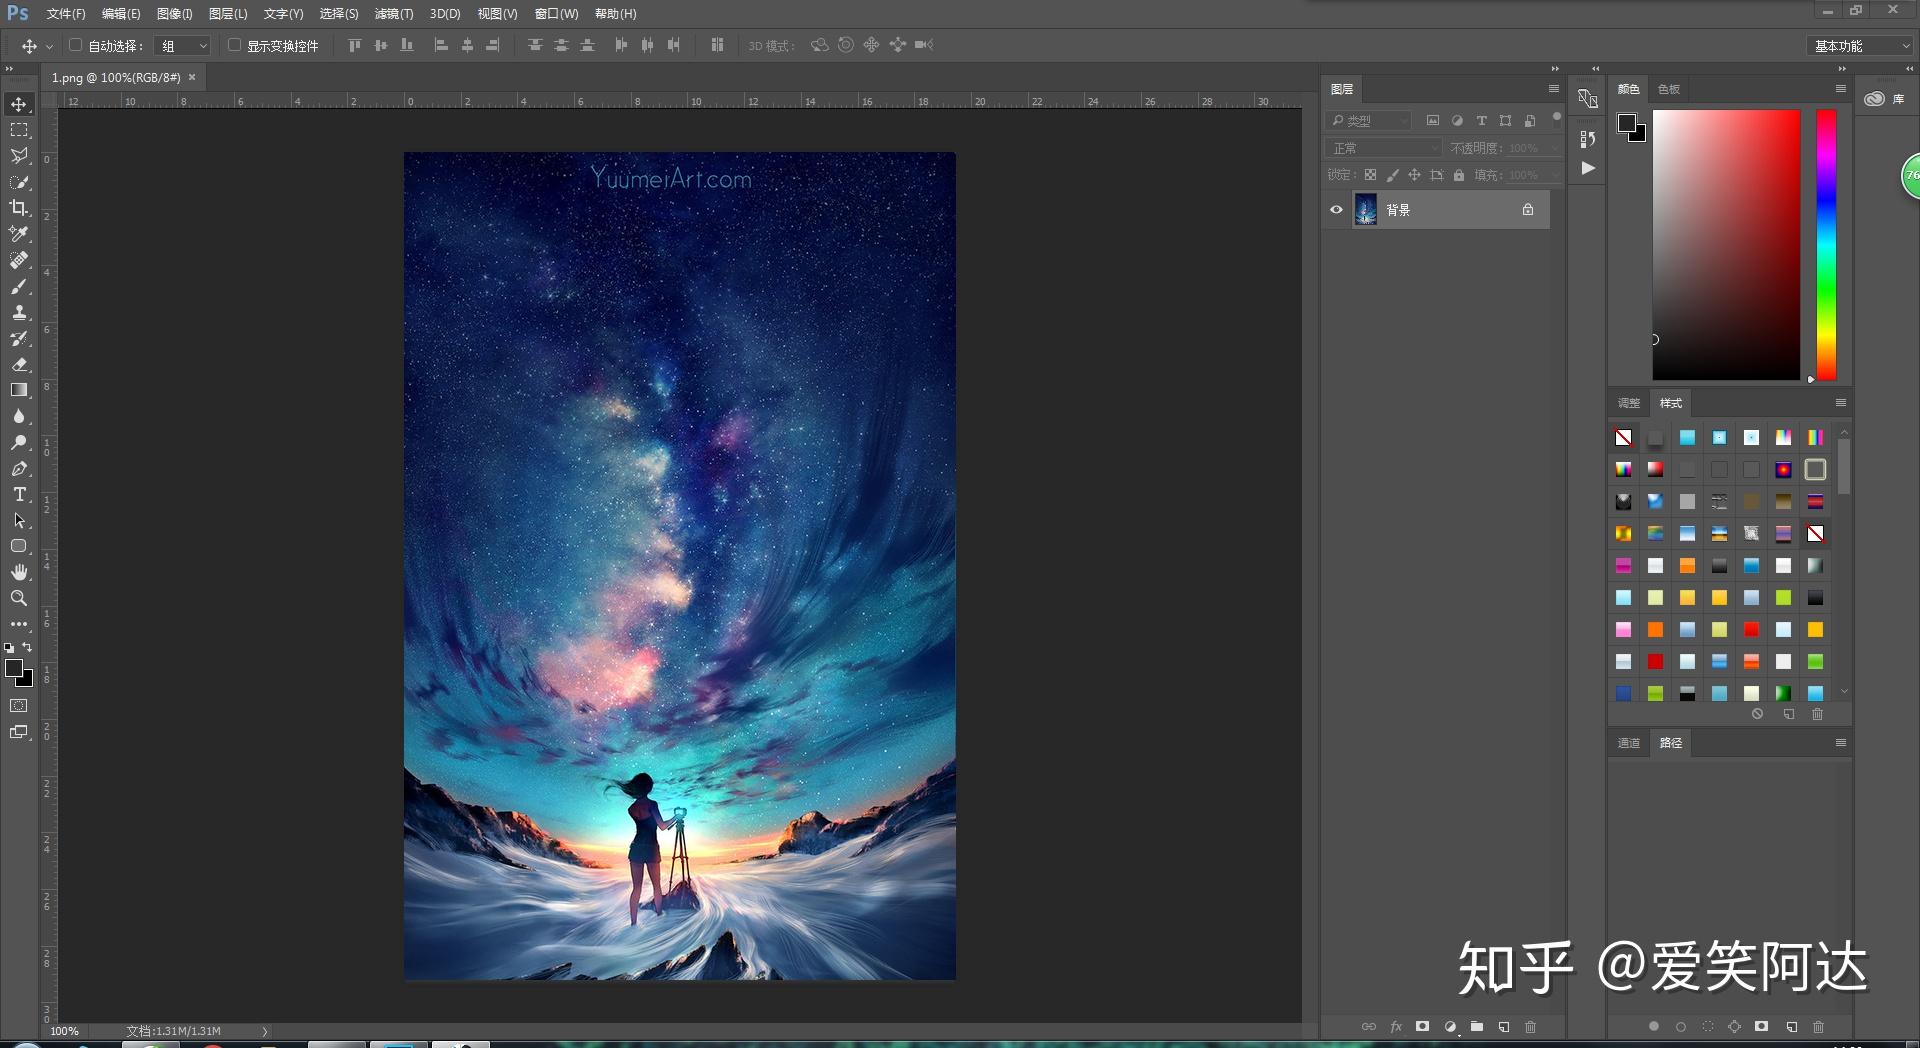
Task: Select the Pen tool
Action: pos(19,468)
